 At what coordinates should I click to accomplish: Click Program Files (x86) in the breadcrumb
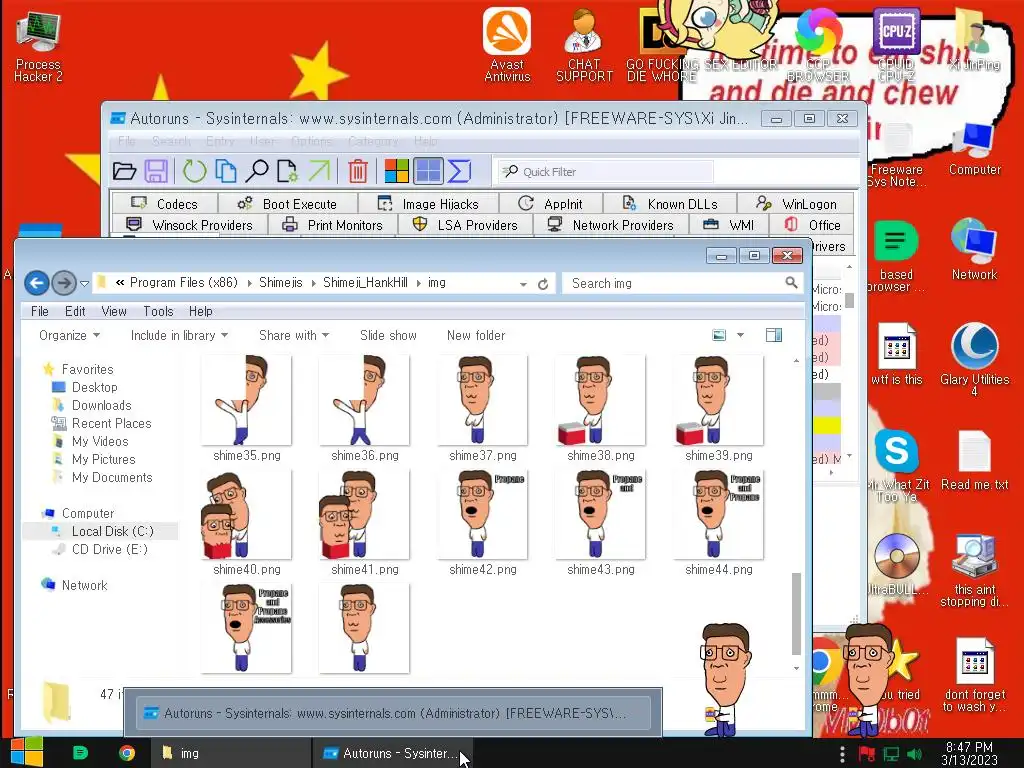(184, 283)
